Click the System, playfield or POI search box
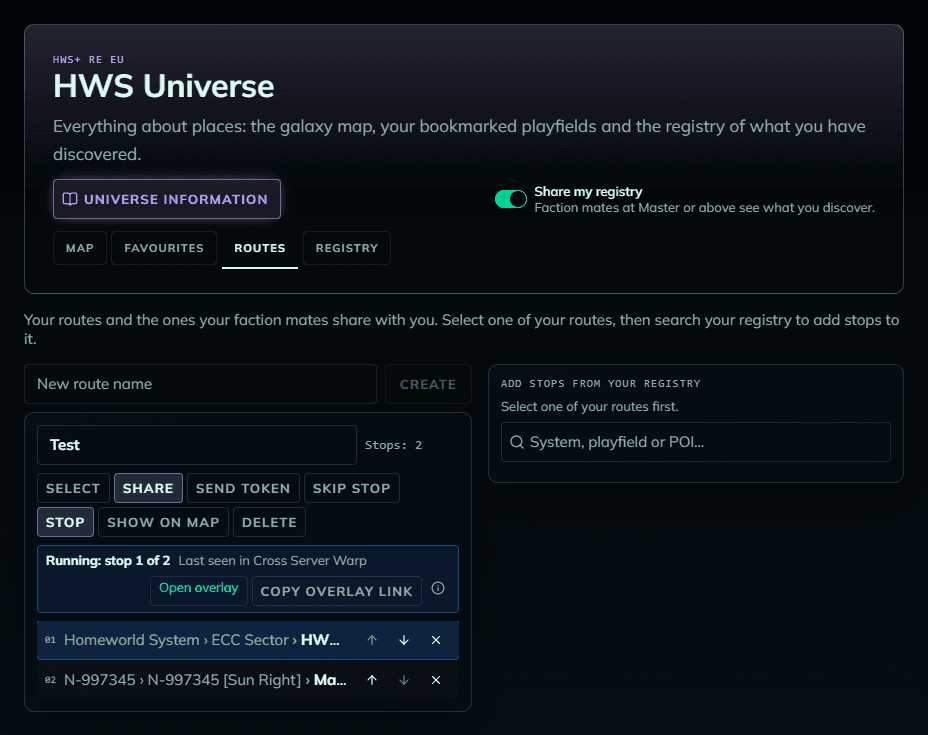 pyautogui.click(x=695, y=442)
